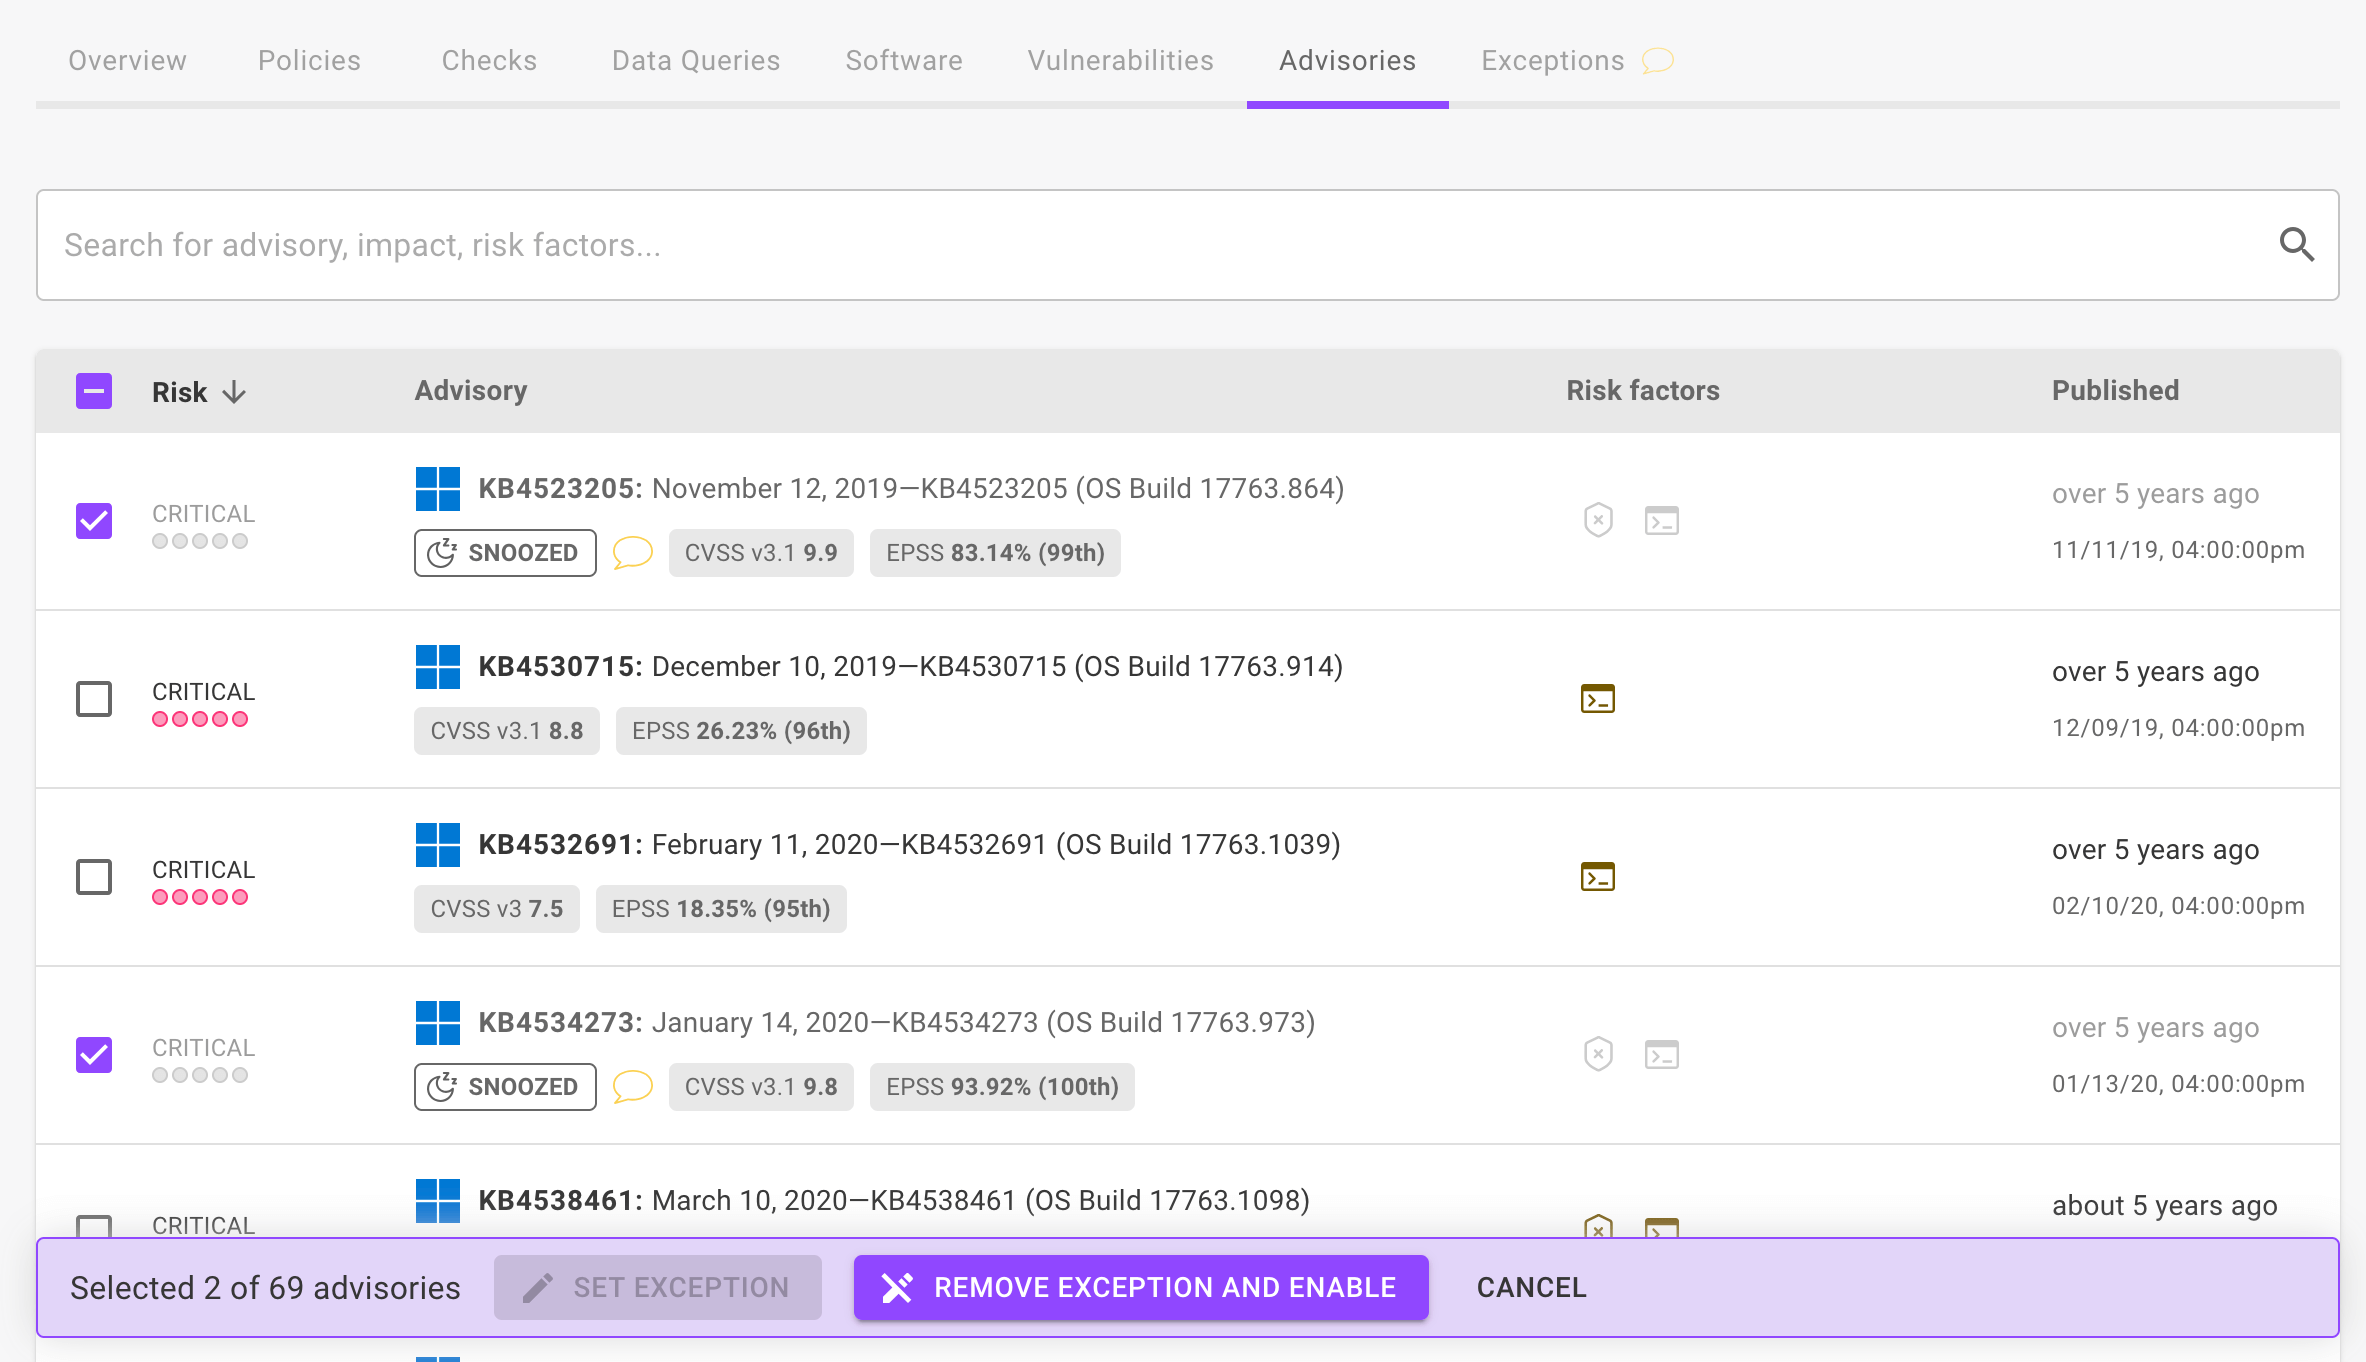Open the SNOOZED status on KB4523205

coord(504,552)
